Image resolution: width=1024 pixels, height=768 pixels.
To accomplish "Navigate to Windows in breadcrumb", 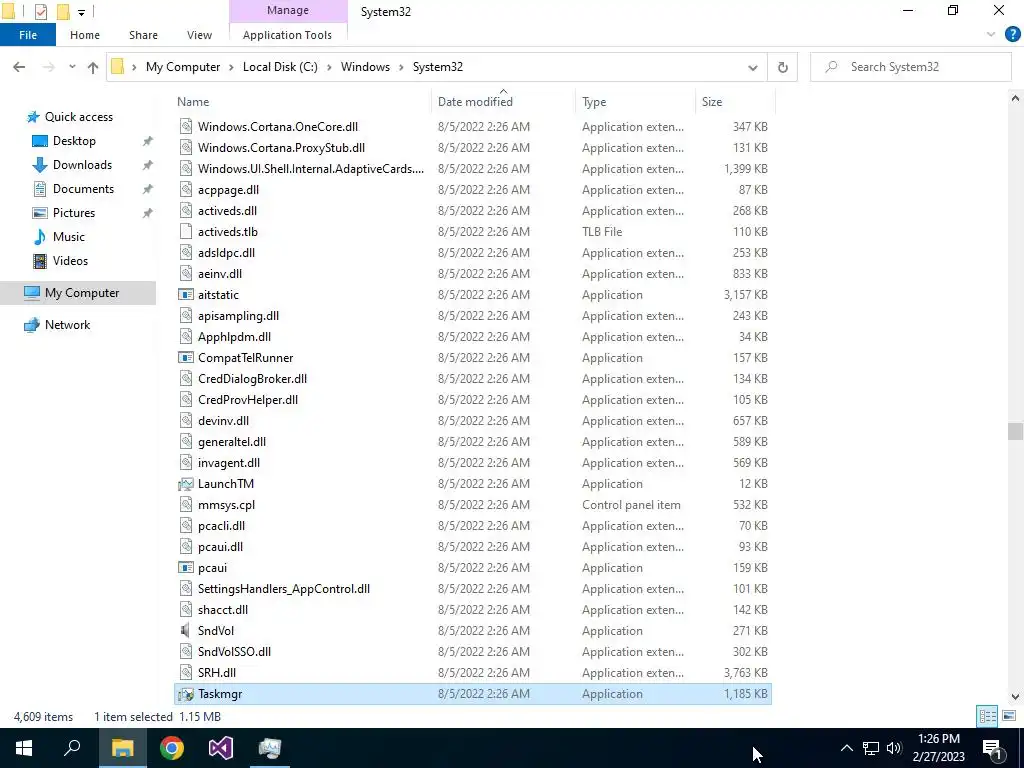I will point(365,67).
